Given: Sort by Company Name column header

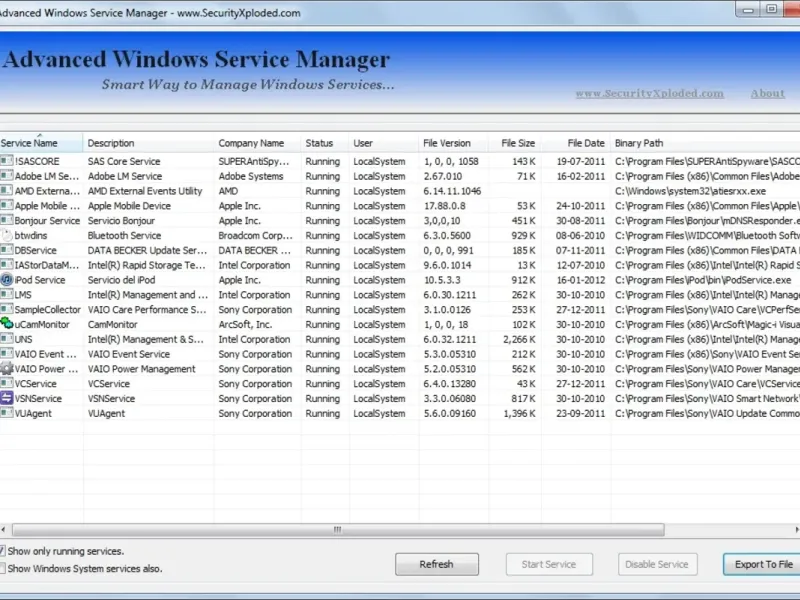Looking at the screenshot, I should [258, 143].
